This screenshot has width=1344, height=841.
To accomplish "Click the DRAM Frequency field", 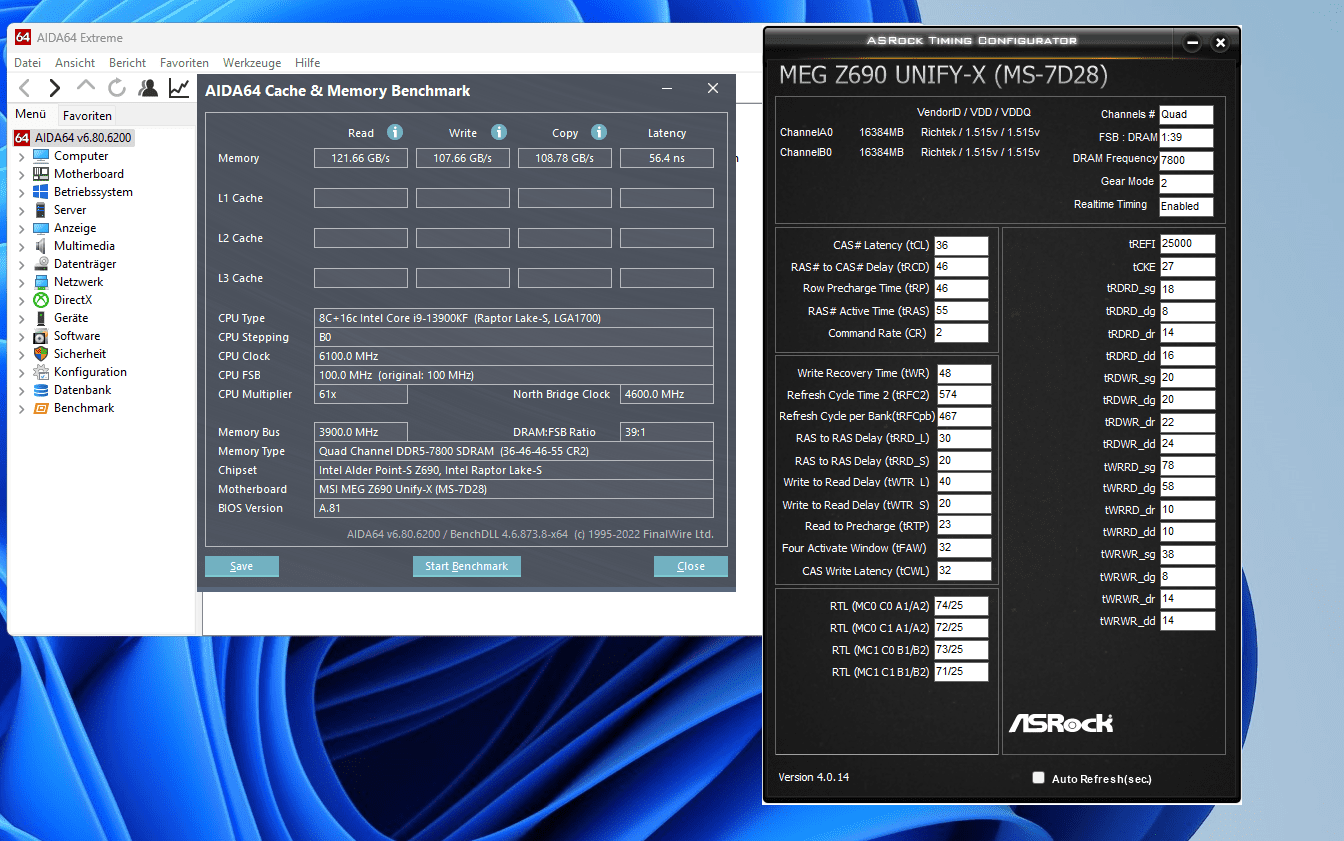I will click(1186, 160).
